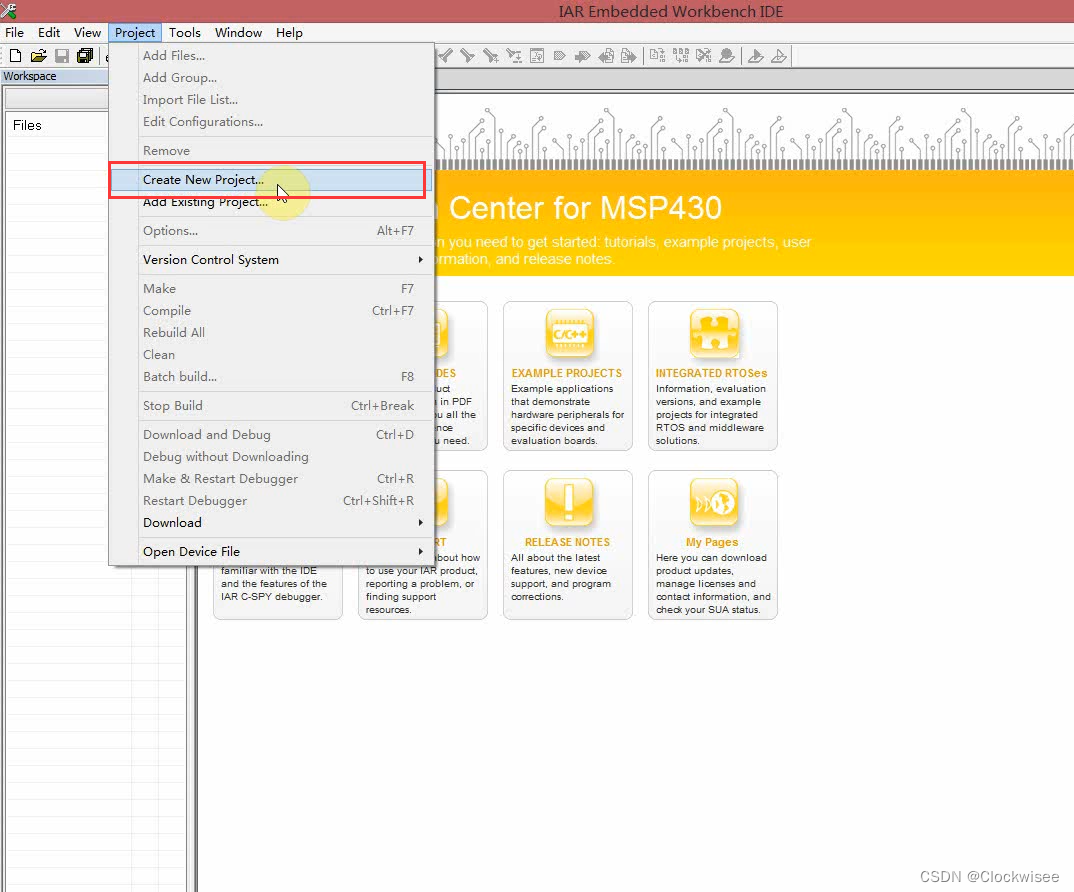Image resolution: width=1074 pixels, height=892 pixels.
Task: Click the Toggle Breakpoint icon
Action: click(727, 56)
